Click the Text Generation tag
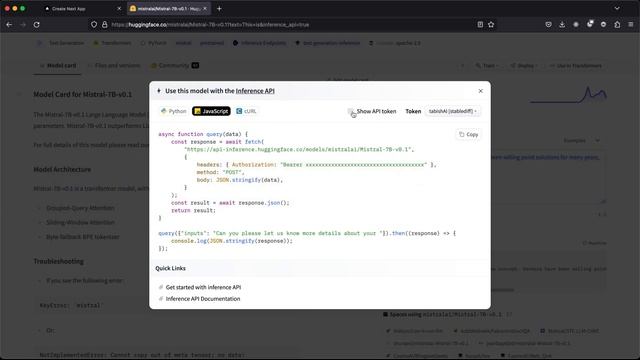This screenshot has height=360, width=640. 62,43
